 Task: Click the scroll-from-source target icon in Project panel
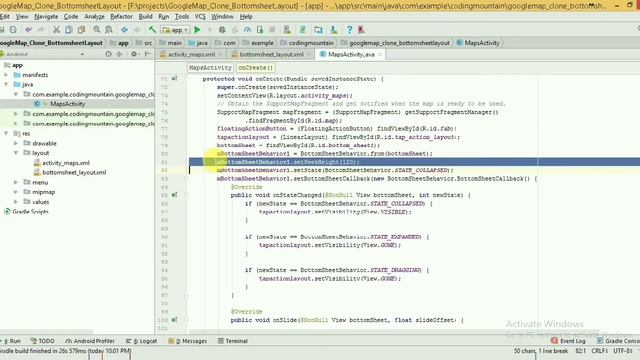click(108, 54)
